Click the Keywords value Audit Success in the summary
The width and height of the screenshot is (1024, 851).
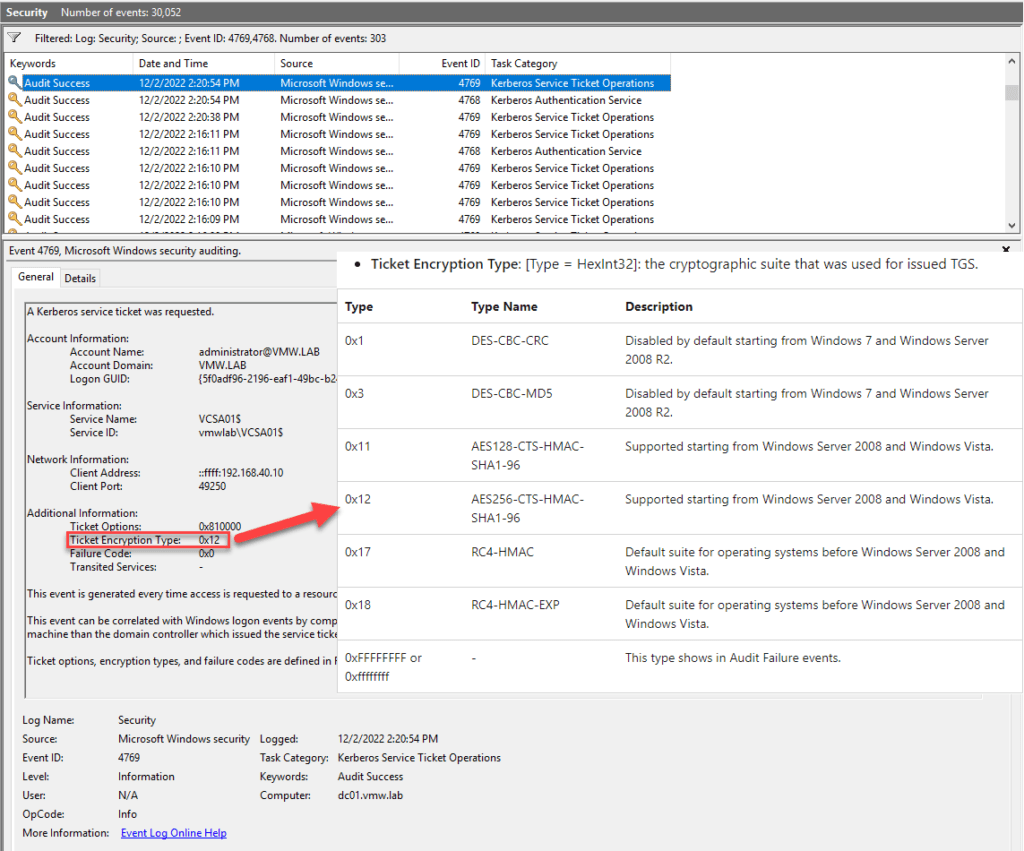370,777
